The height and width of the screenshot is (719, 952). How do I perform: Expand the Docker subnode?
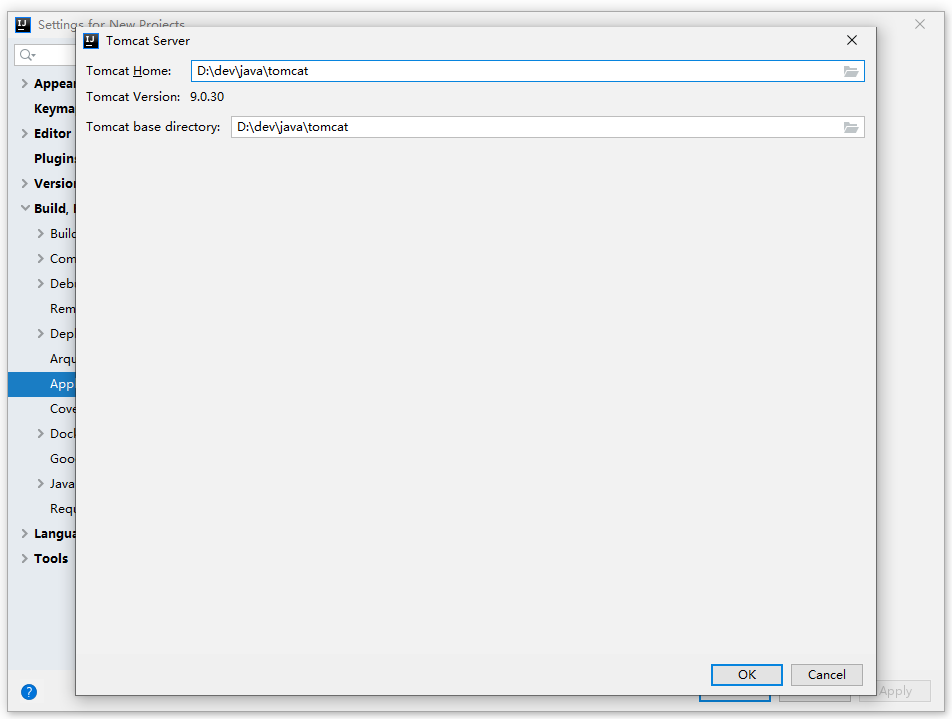[41, 434]
